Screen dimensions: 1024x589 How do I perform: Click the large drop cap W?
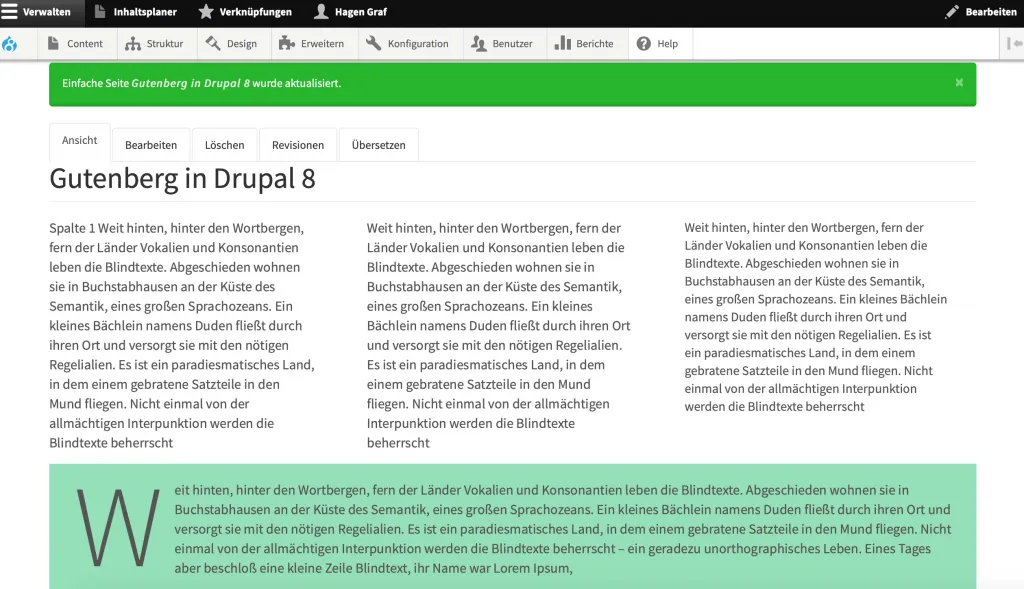(118, 527)
